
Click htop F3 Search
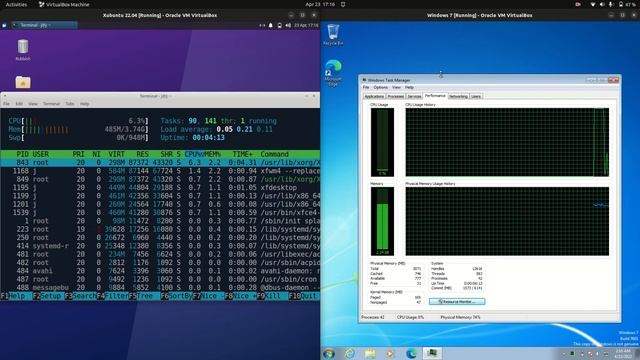pyautogui.click(x=80, y=296)
